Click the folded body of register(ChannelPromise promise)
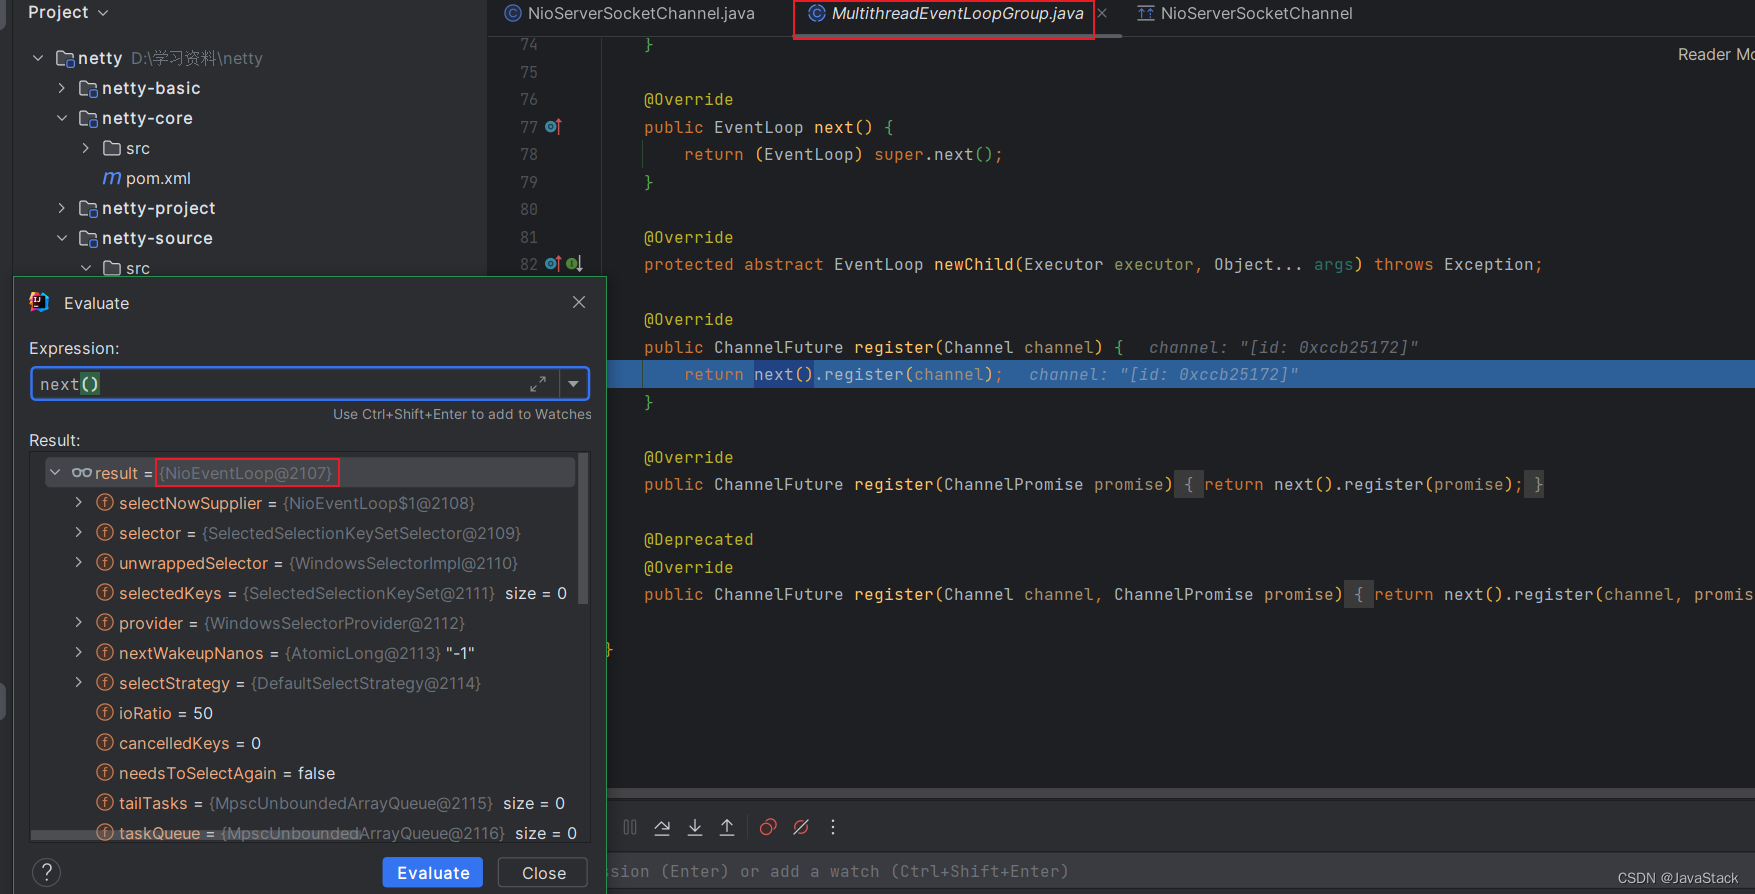1755x894 pixels. [1359, 484]
